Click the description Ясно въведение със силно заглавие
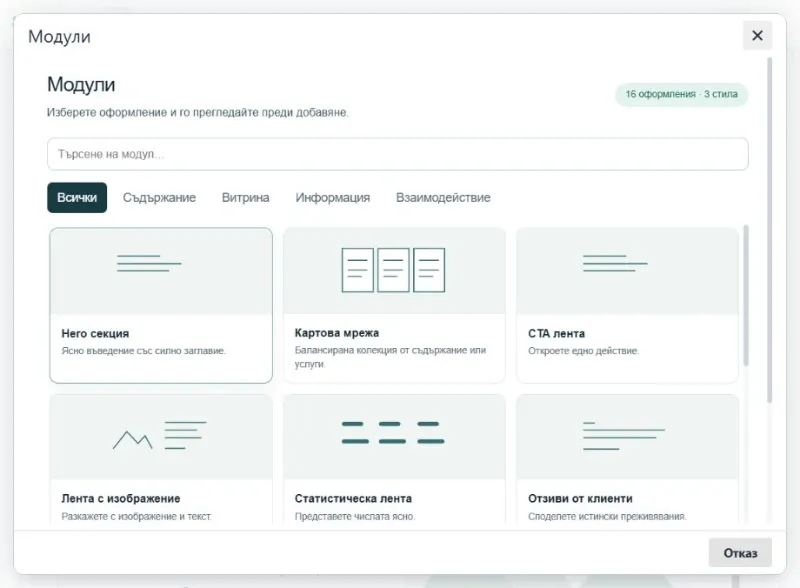Screen dimensions: 800x588 tap(143, 351)
